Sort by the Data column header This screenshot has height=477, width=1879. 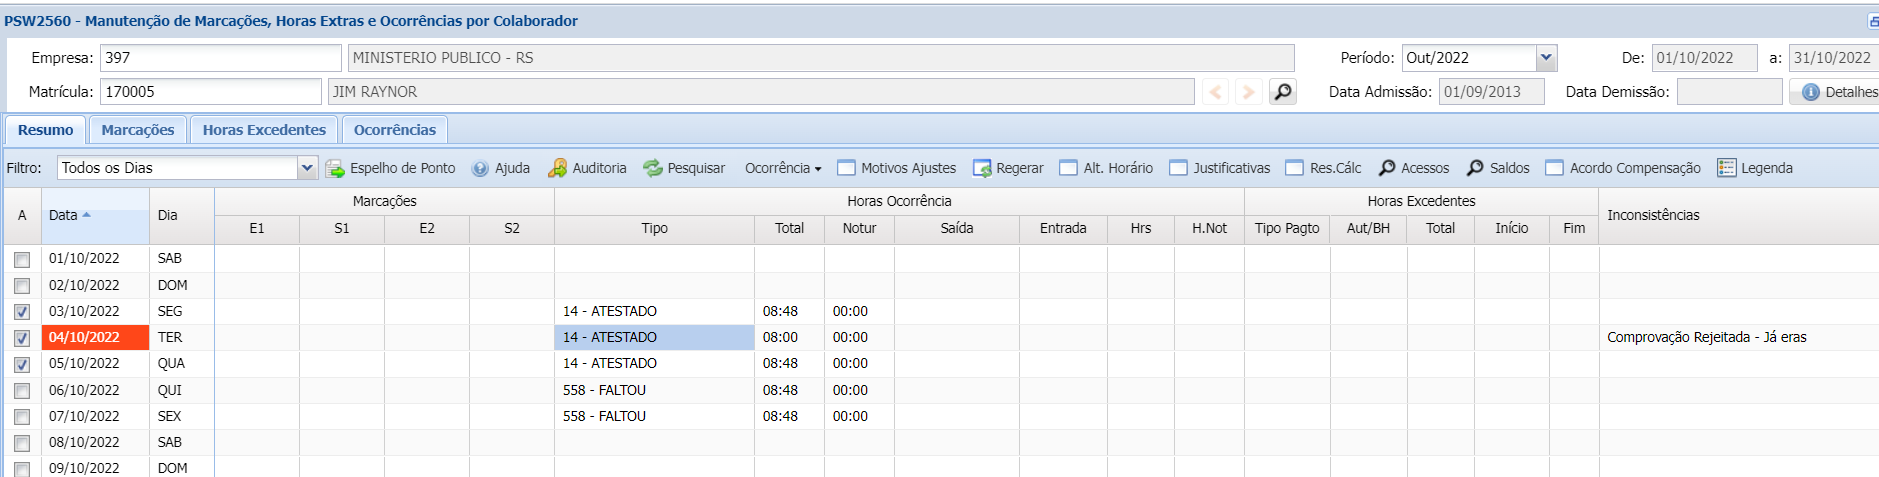tap(95, 215)
